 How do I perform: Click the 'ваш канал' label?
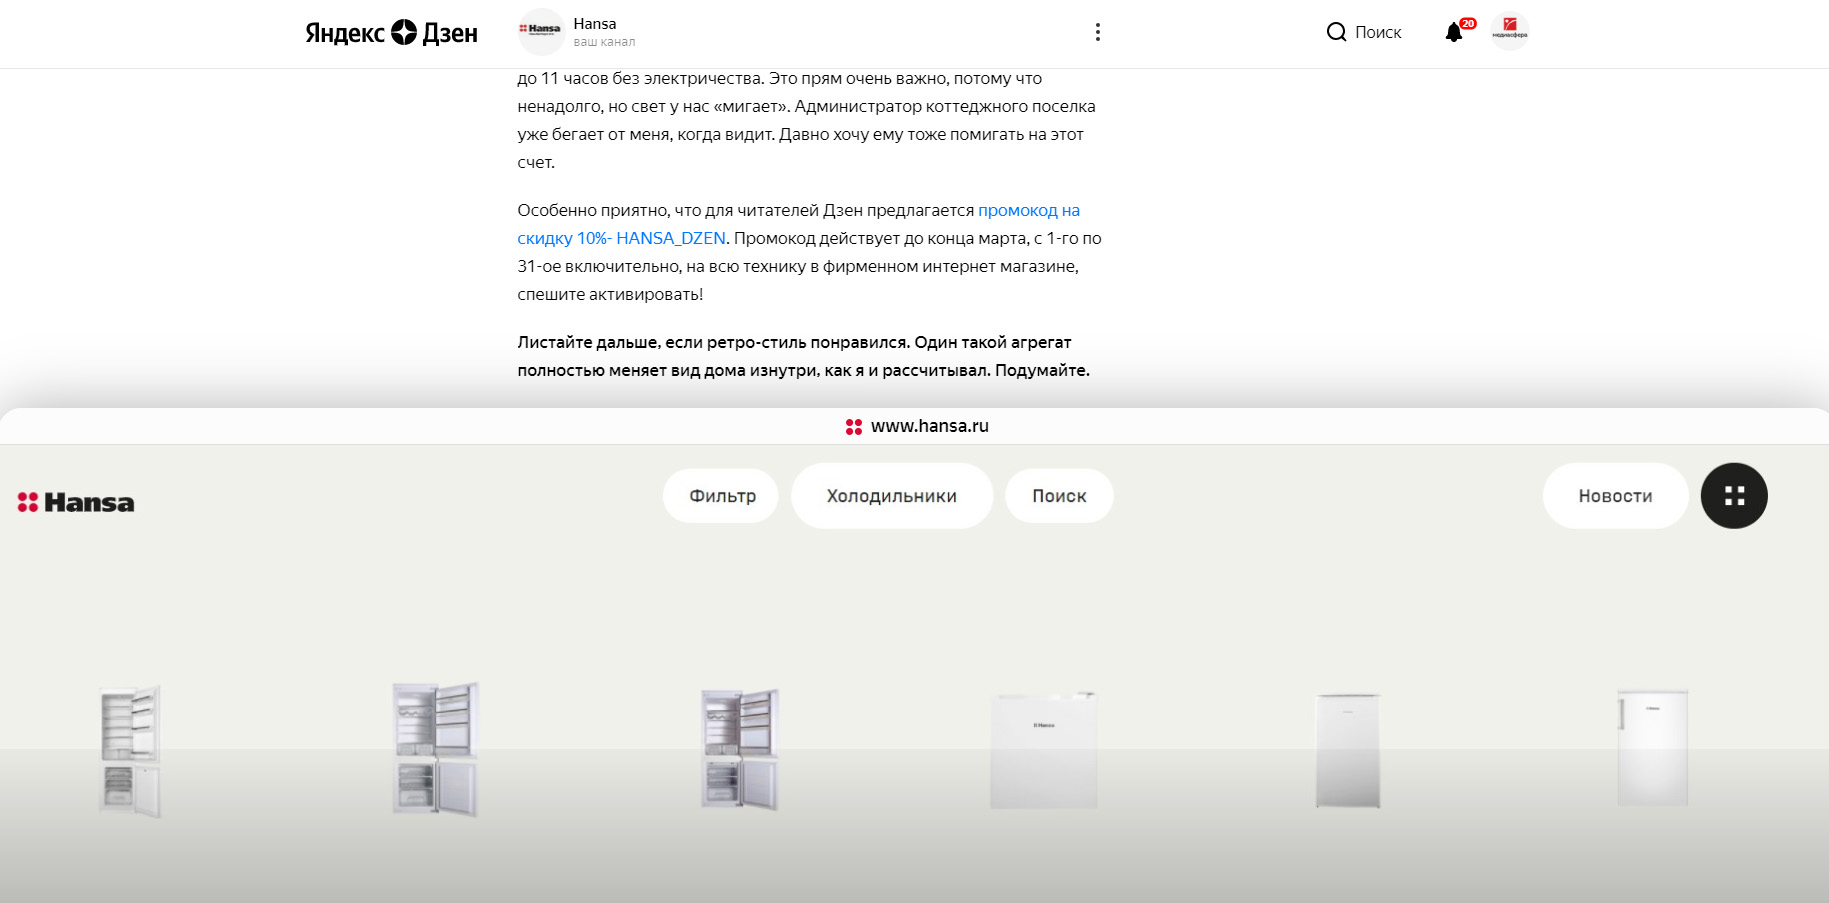[x=604, y=42]
